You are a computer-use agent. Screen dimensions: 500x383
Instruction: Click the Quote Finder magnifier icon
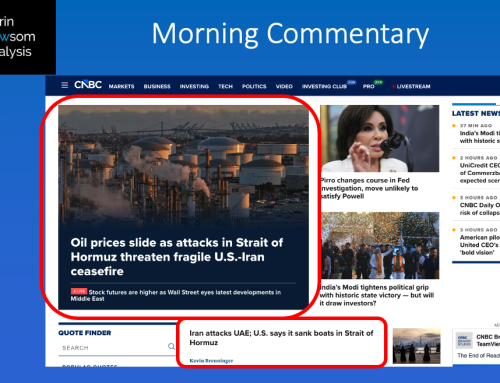(171, 346)
